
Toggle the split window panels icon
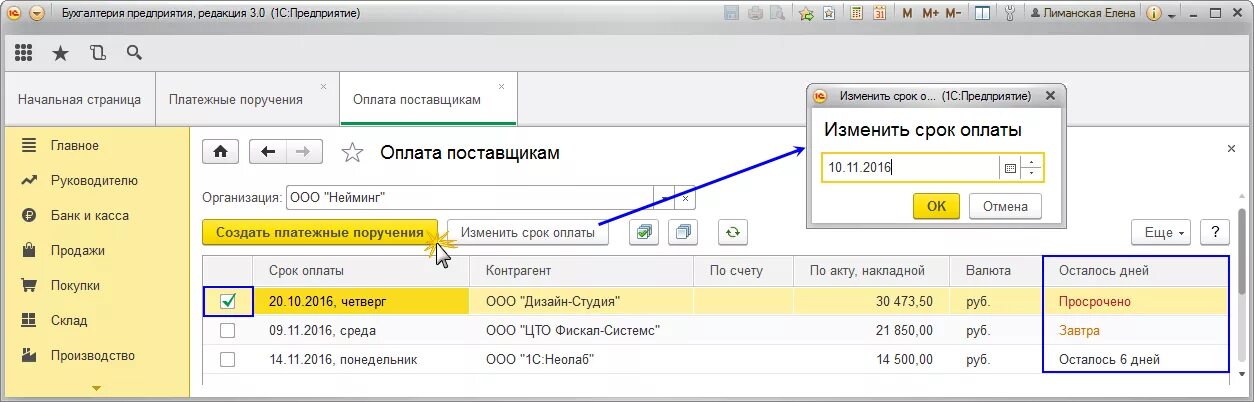(x=983, y=14)
